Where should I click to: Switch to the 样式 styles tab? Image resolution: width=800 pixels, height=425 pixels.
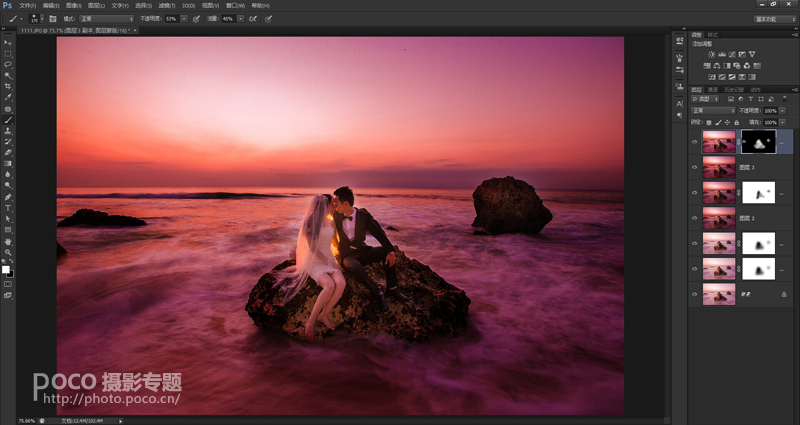712,35
